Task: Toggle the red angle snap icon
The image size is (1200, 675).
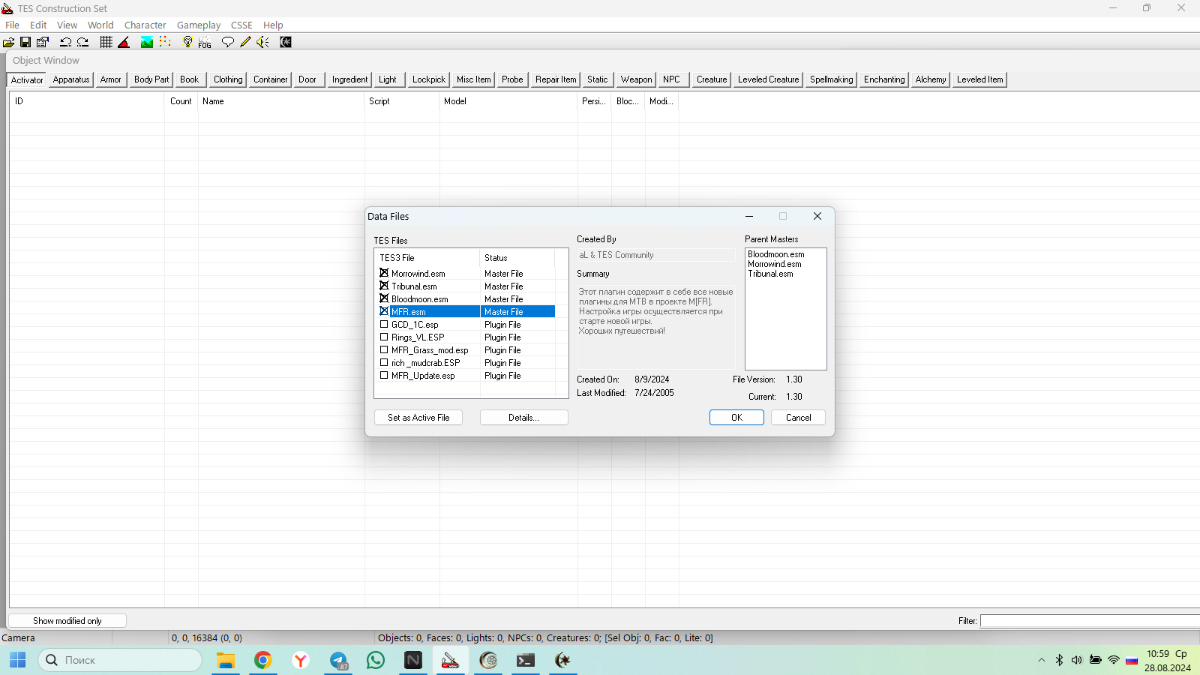Action: (124, 42)
